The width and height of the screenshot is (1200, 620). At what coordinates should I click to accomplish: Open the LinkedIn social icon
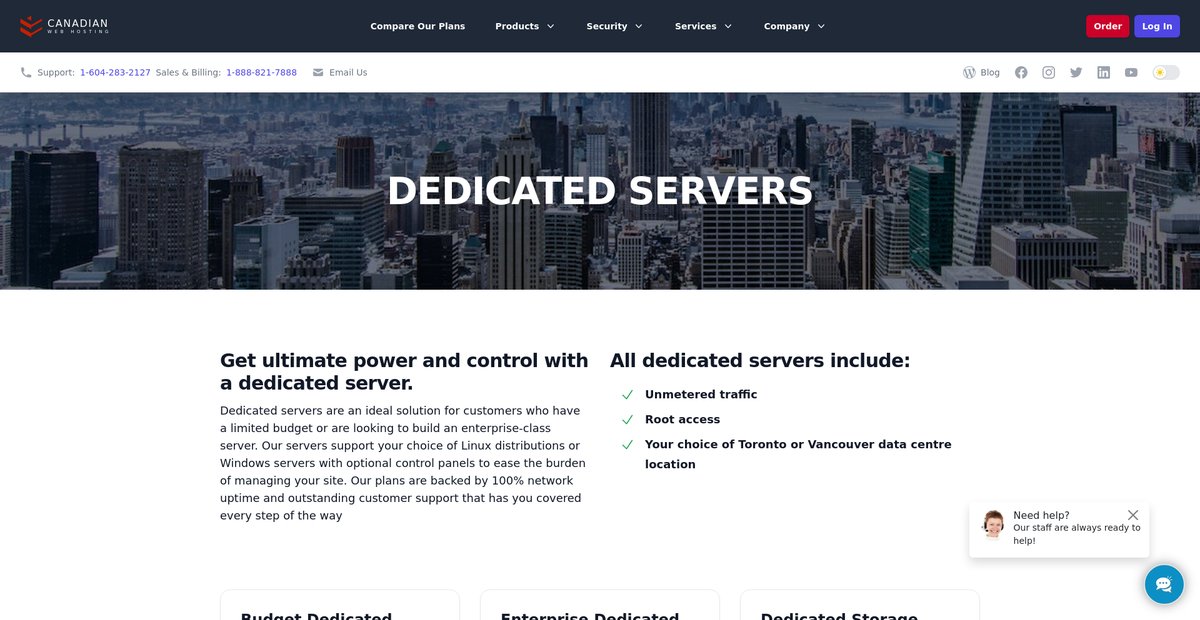coord(1103,72)
